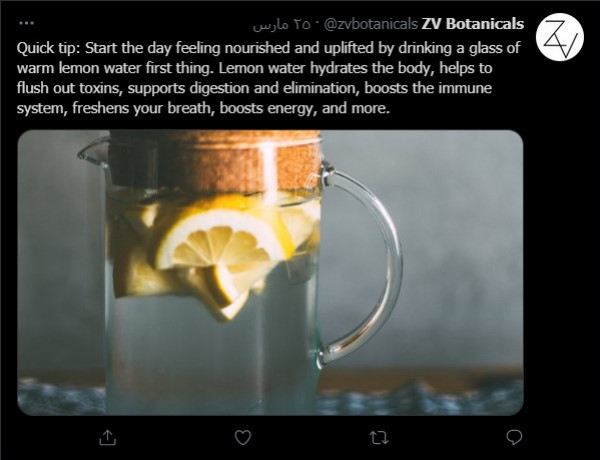This screenshot has width=600, height=460.
Task: Open the three-dot more options menu
Action: coord(26,23)
